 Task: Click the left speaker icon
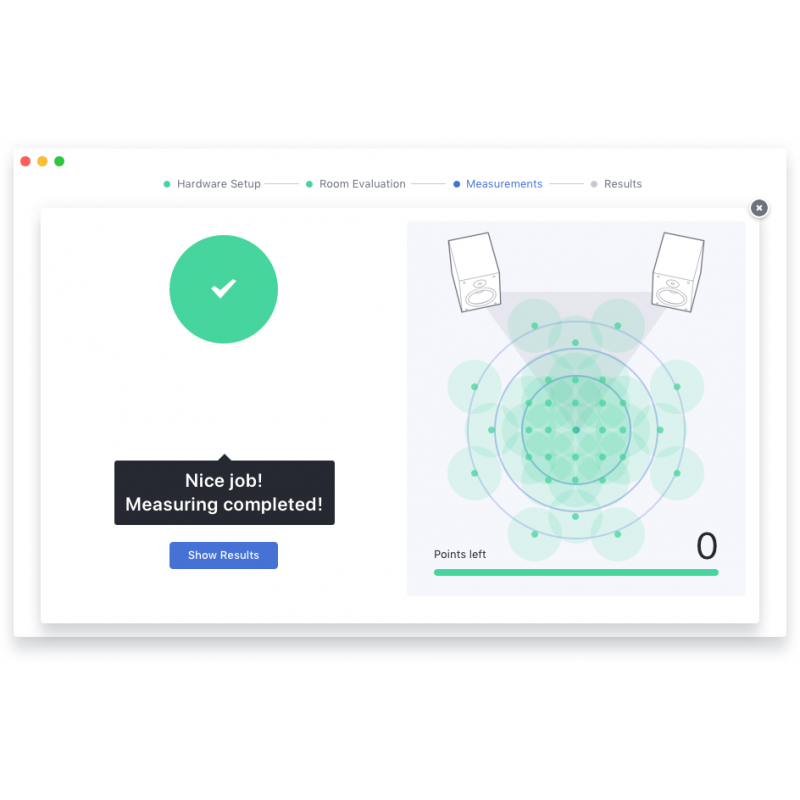click(x=474, y=272)
